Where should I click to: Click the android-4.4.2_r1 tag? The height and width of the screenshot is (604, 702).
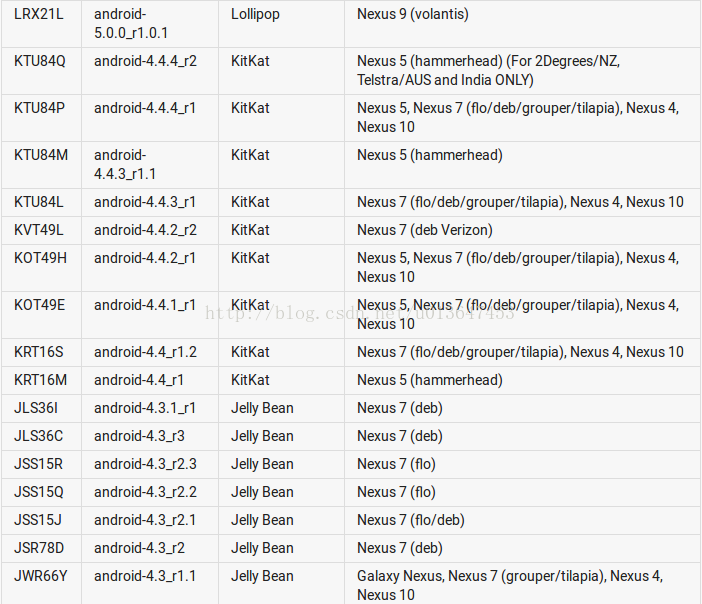coord(145,258)
